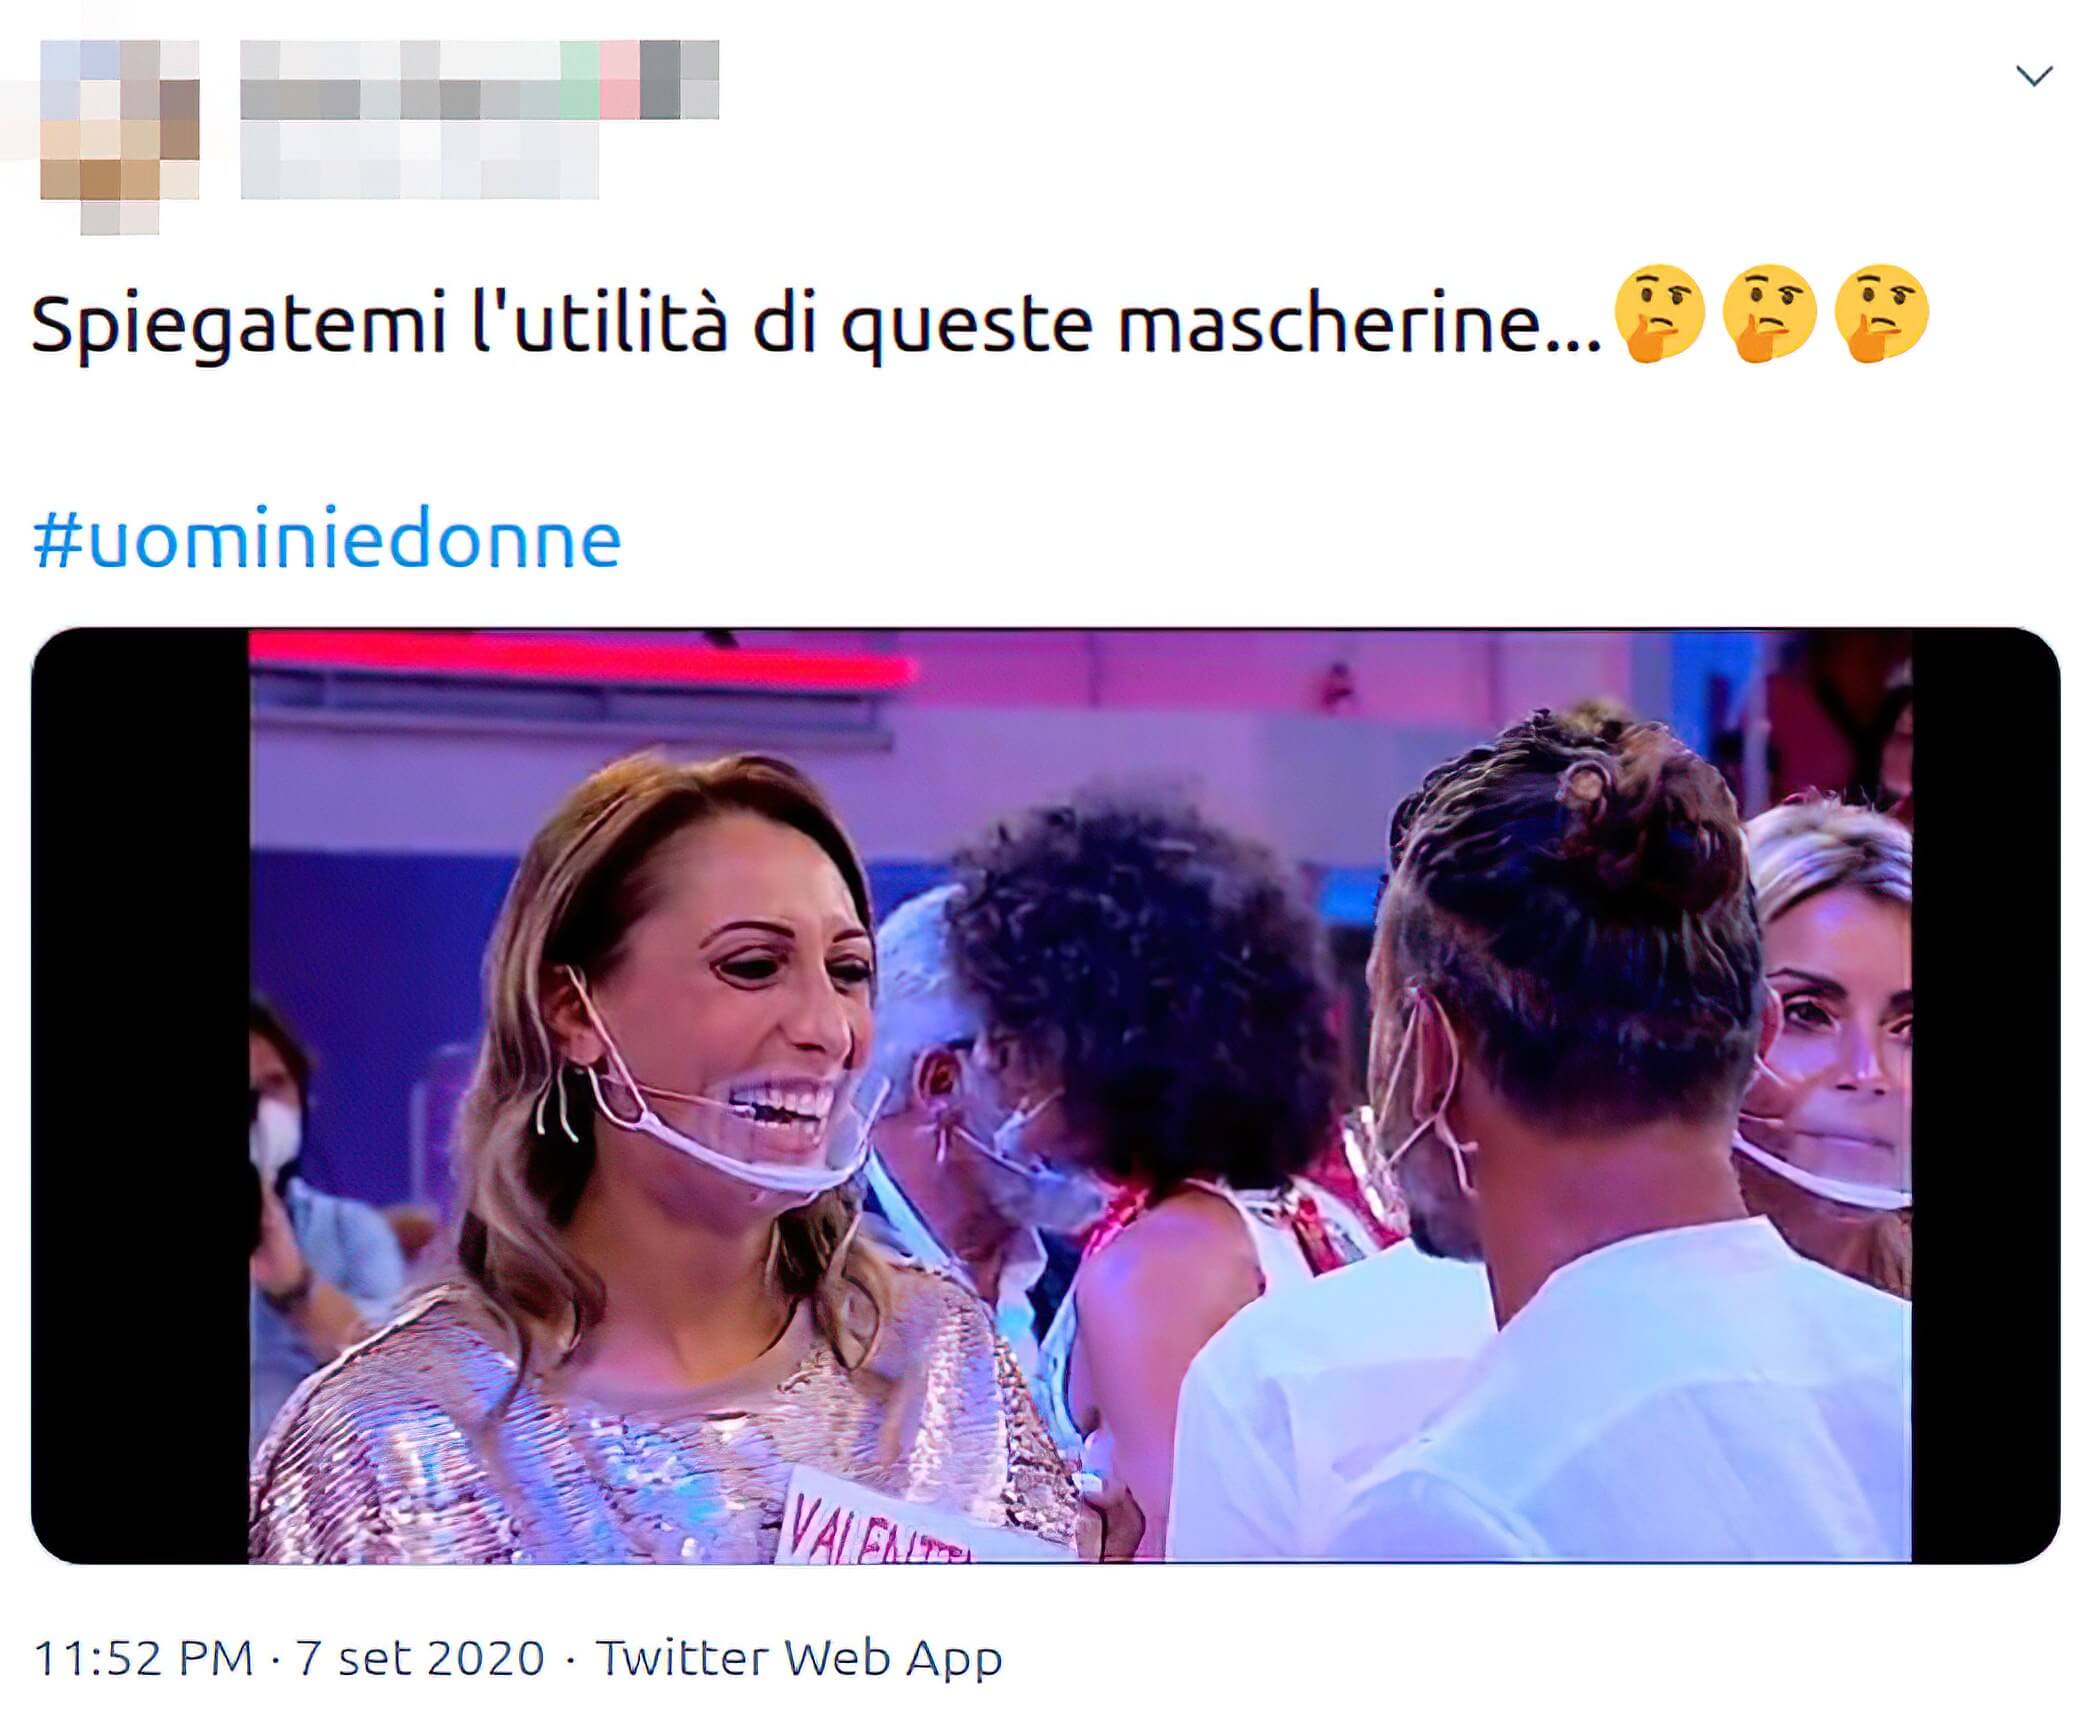Open the #uominiedonne hashtag
The image size is (2100, 1716).
(x=327, y=540)
